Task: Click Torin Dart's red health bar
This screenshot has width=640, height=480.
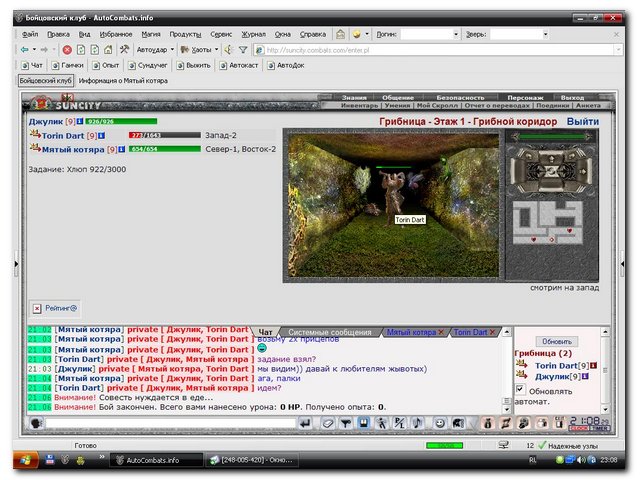Action: point(164,135)
